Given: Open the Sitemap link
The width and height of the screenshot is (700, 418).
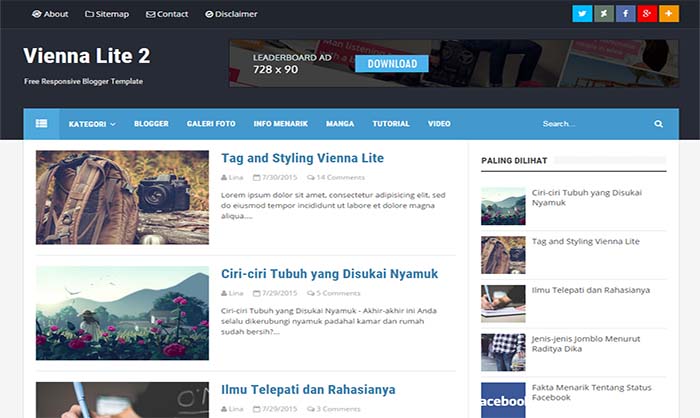Looking at the screenshot, I should (107, 14).
